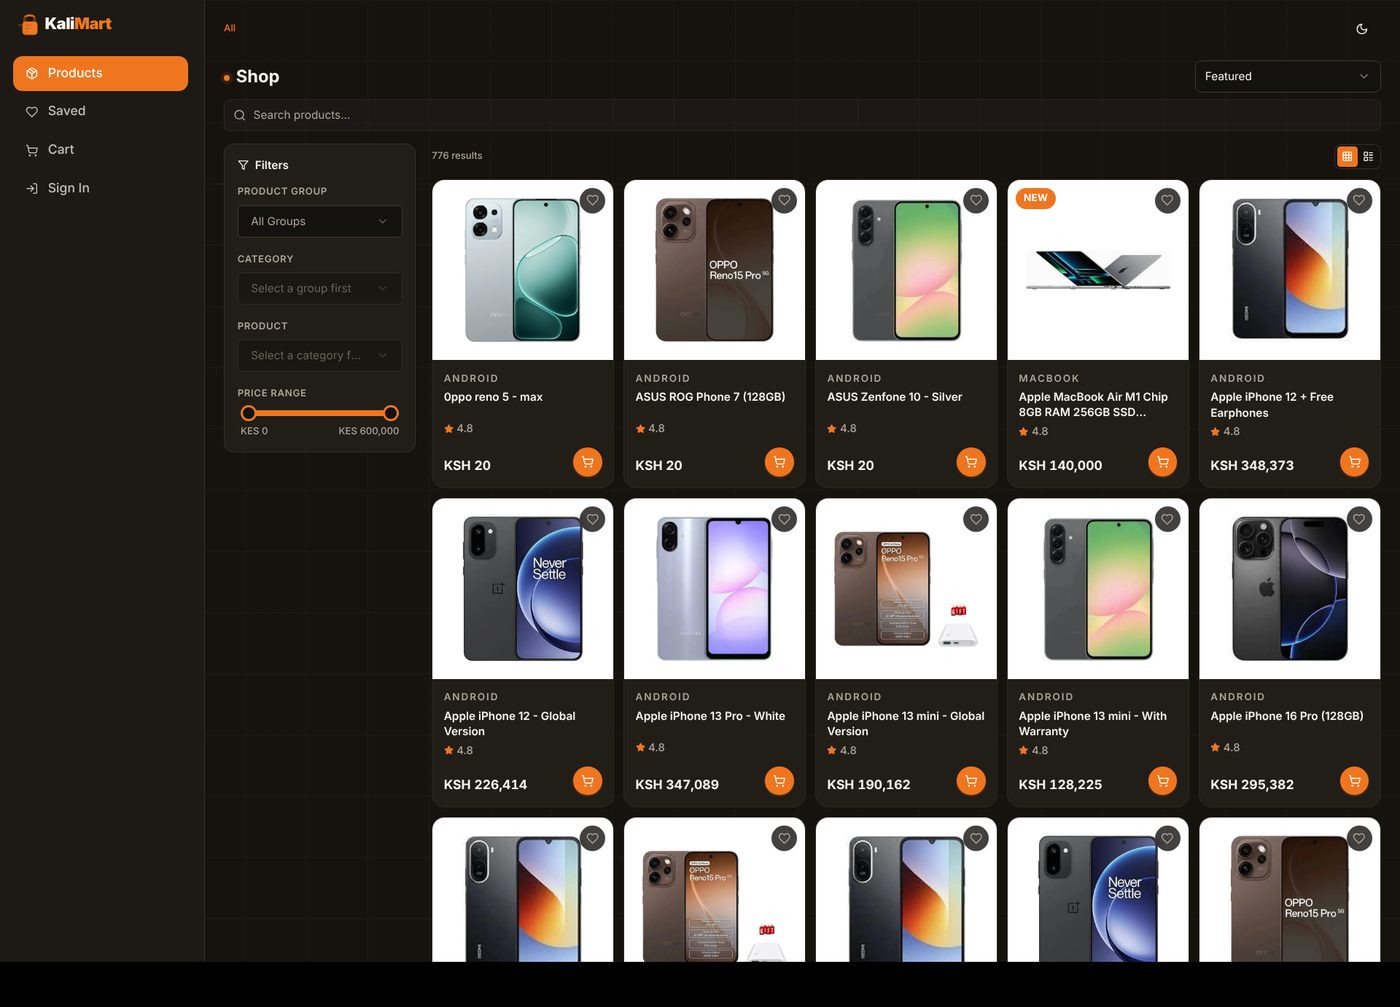
Task: Add Oppo reno 5 - max to cart
Action: 588,462
